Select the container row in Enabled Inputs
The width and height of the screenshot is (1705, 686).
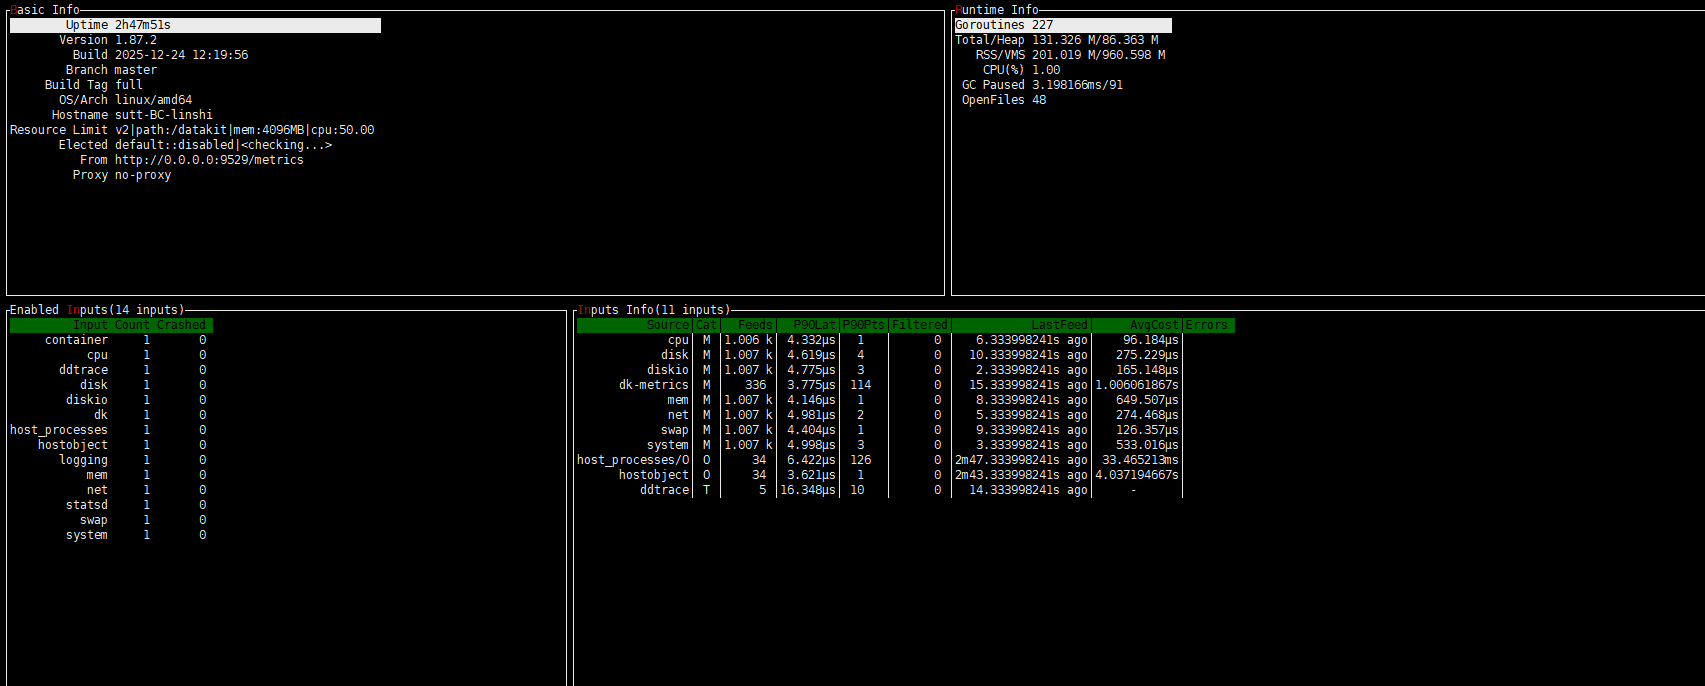[76, 340]
